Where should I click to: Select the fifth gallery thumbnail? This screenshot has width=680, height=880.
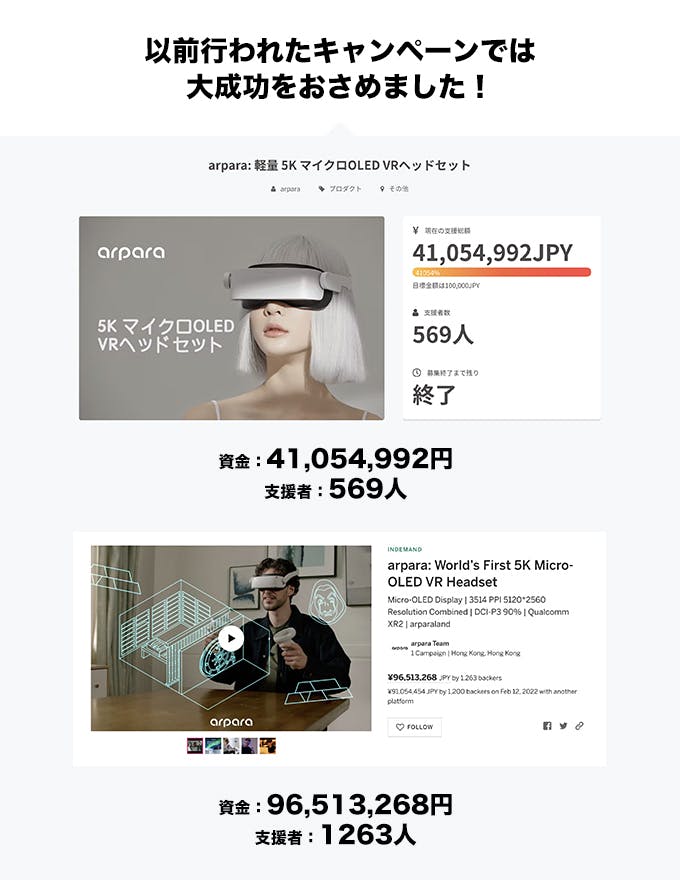268,746
